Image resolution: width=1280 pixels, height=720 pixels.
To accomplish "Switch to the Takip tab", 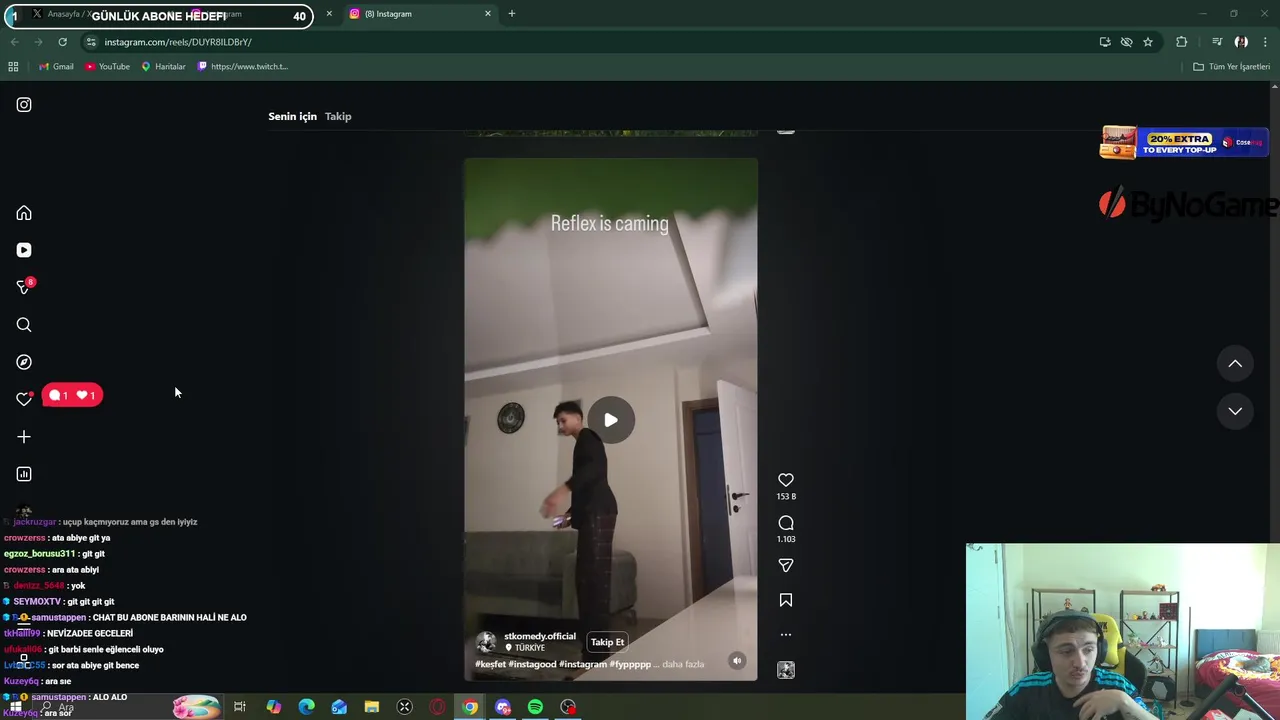I will pyautogui.click(x=338, y=116).
